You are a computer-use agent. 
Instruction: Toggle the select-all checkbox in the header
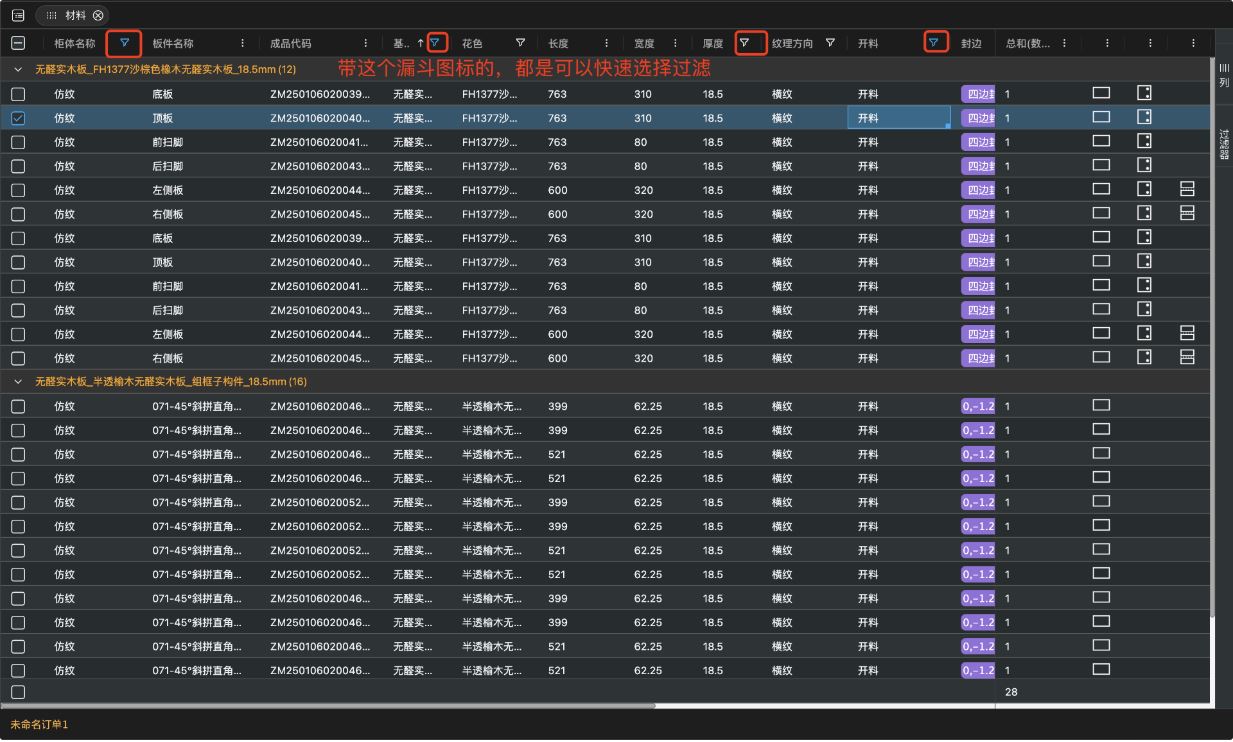pos(18,43)
